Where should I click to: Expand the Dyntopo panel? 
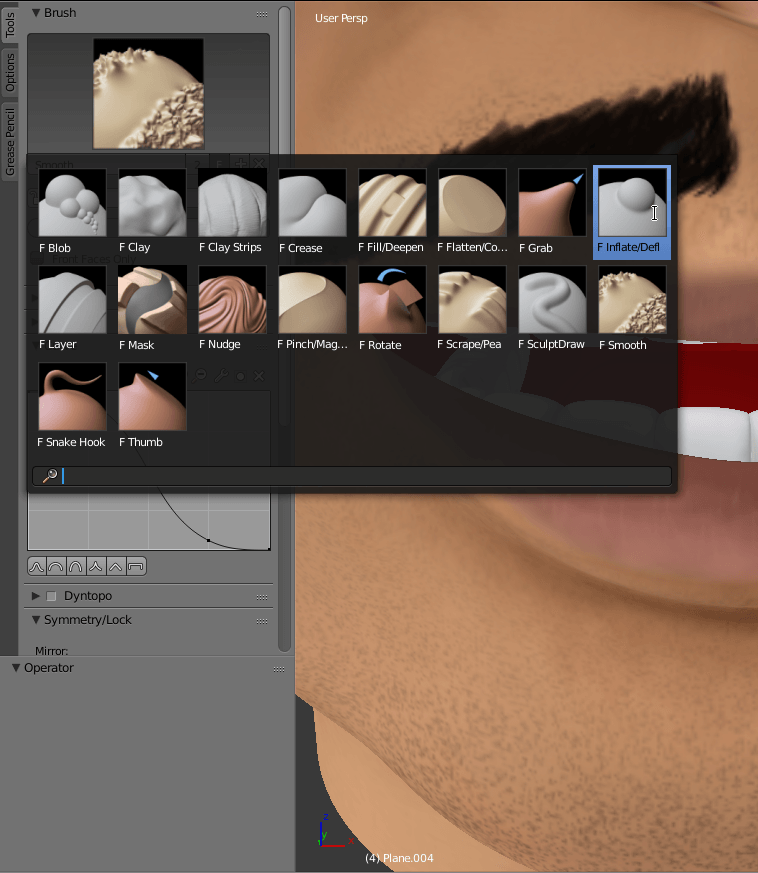pos(36,596)
